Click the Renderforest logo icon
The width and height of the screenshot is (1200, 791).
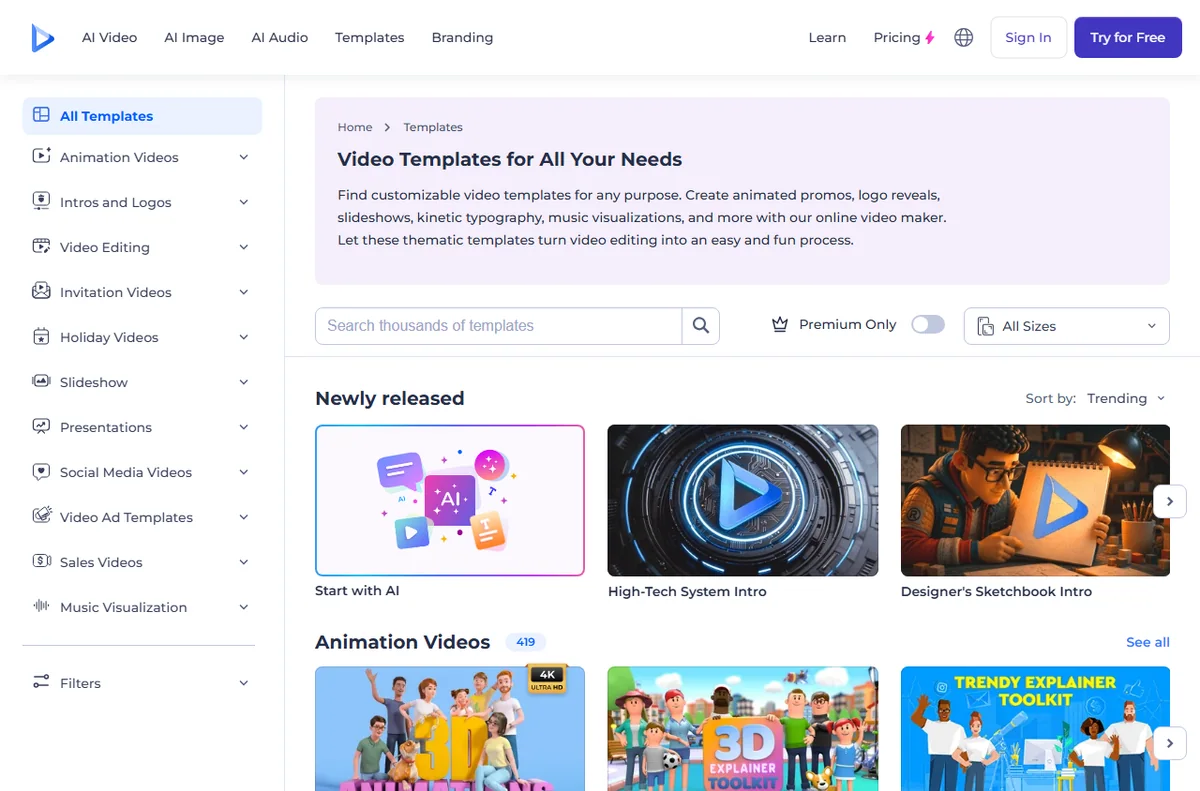click(42, 37)
